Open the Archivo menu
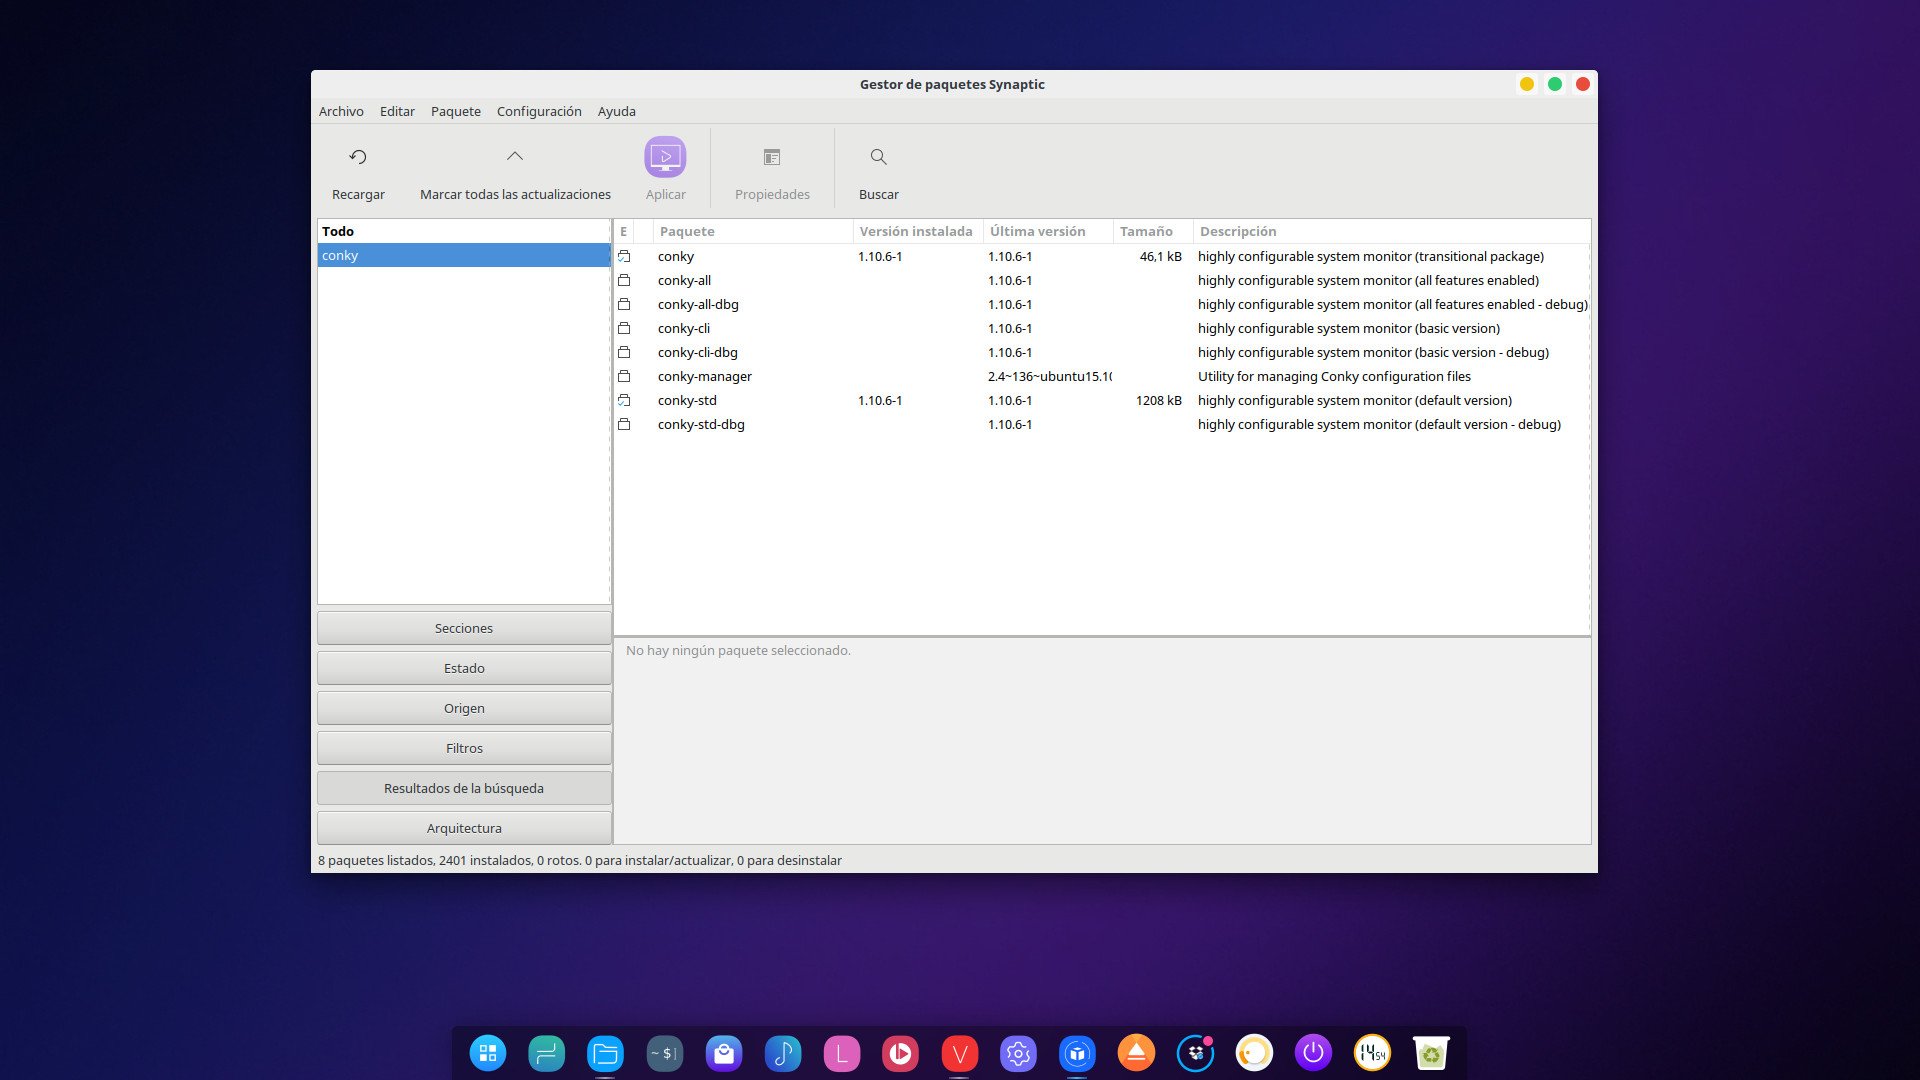Image resolution: width=1920 pixels, height=1080 pixels. [341, 111]
